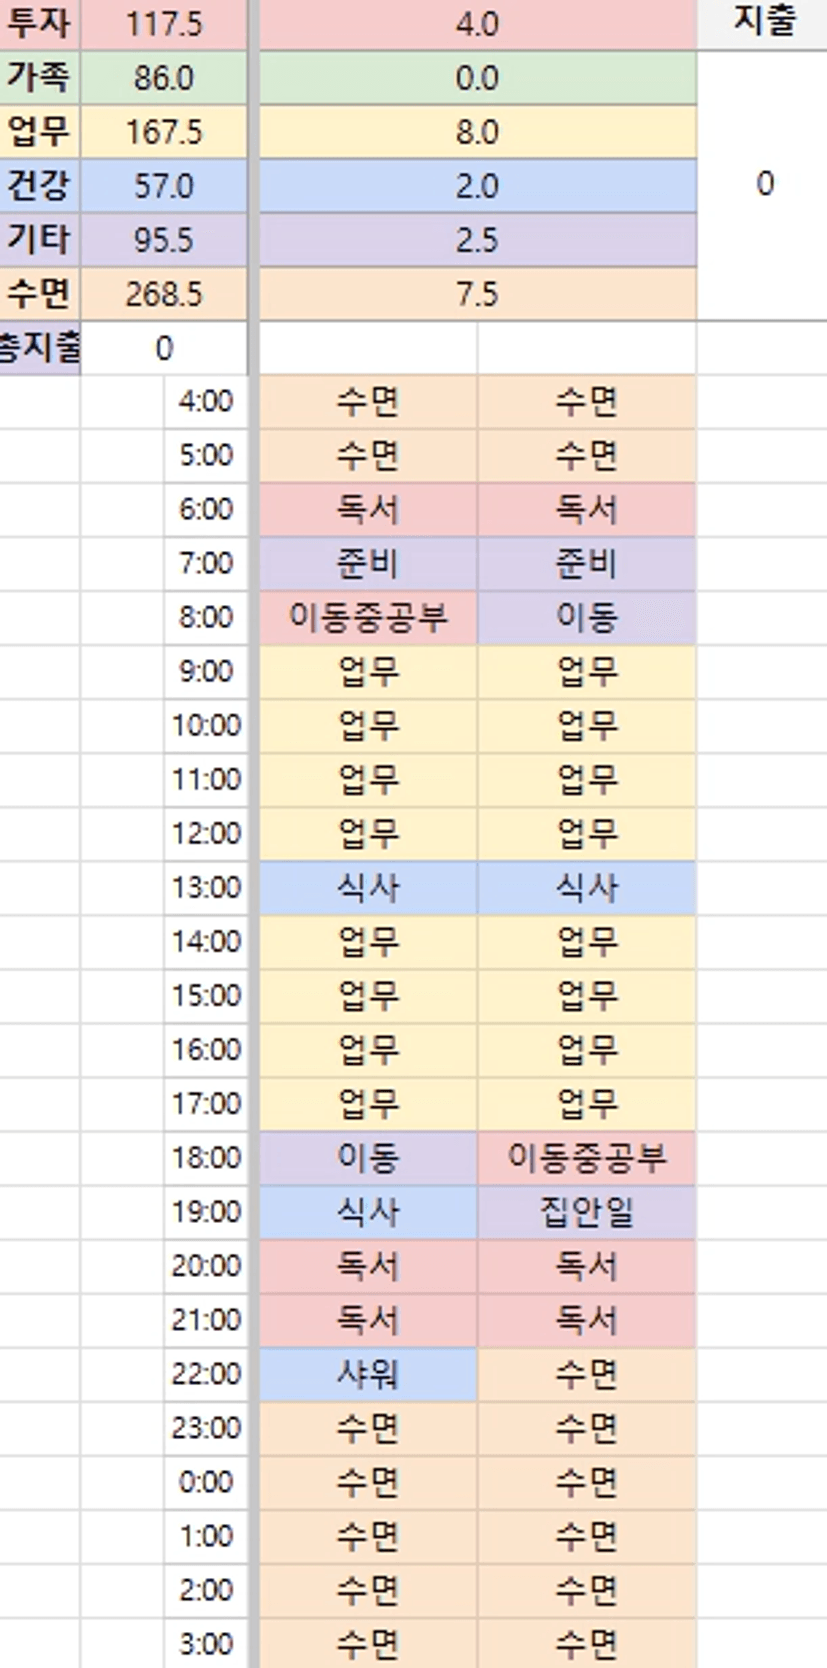Click the 샤워 cell at 22:00
Screen dimensions: 827x1668
pos(368,1374)
